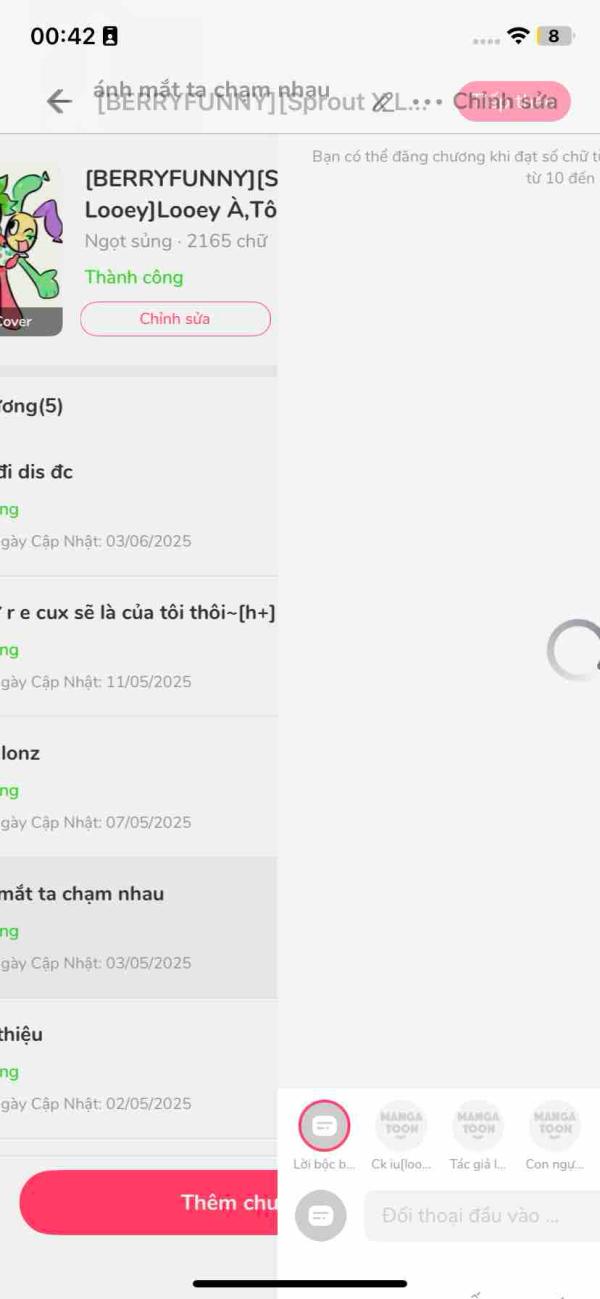
Task: Tap the pencil edit title icon
Action: pos(383,101)
